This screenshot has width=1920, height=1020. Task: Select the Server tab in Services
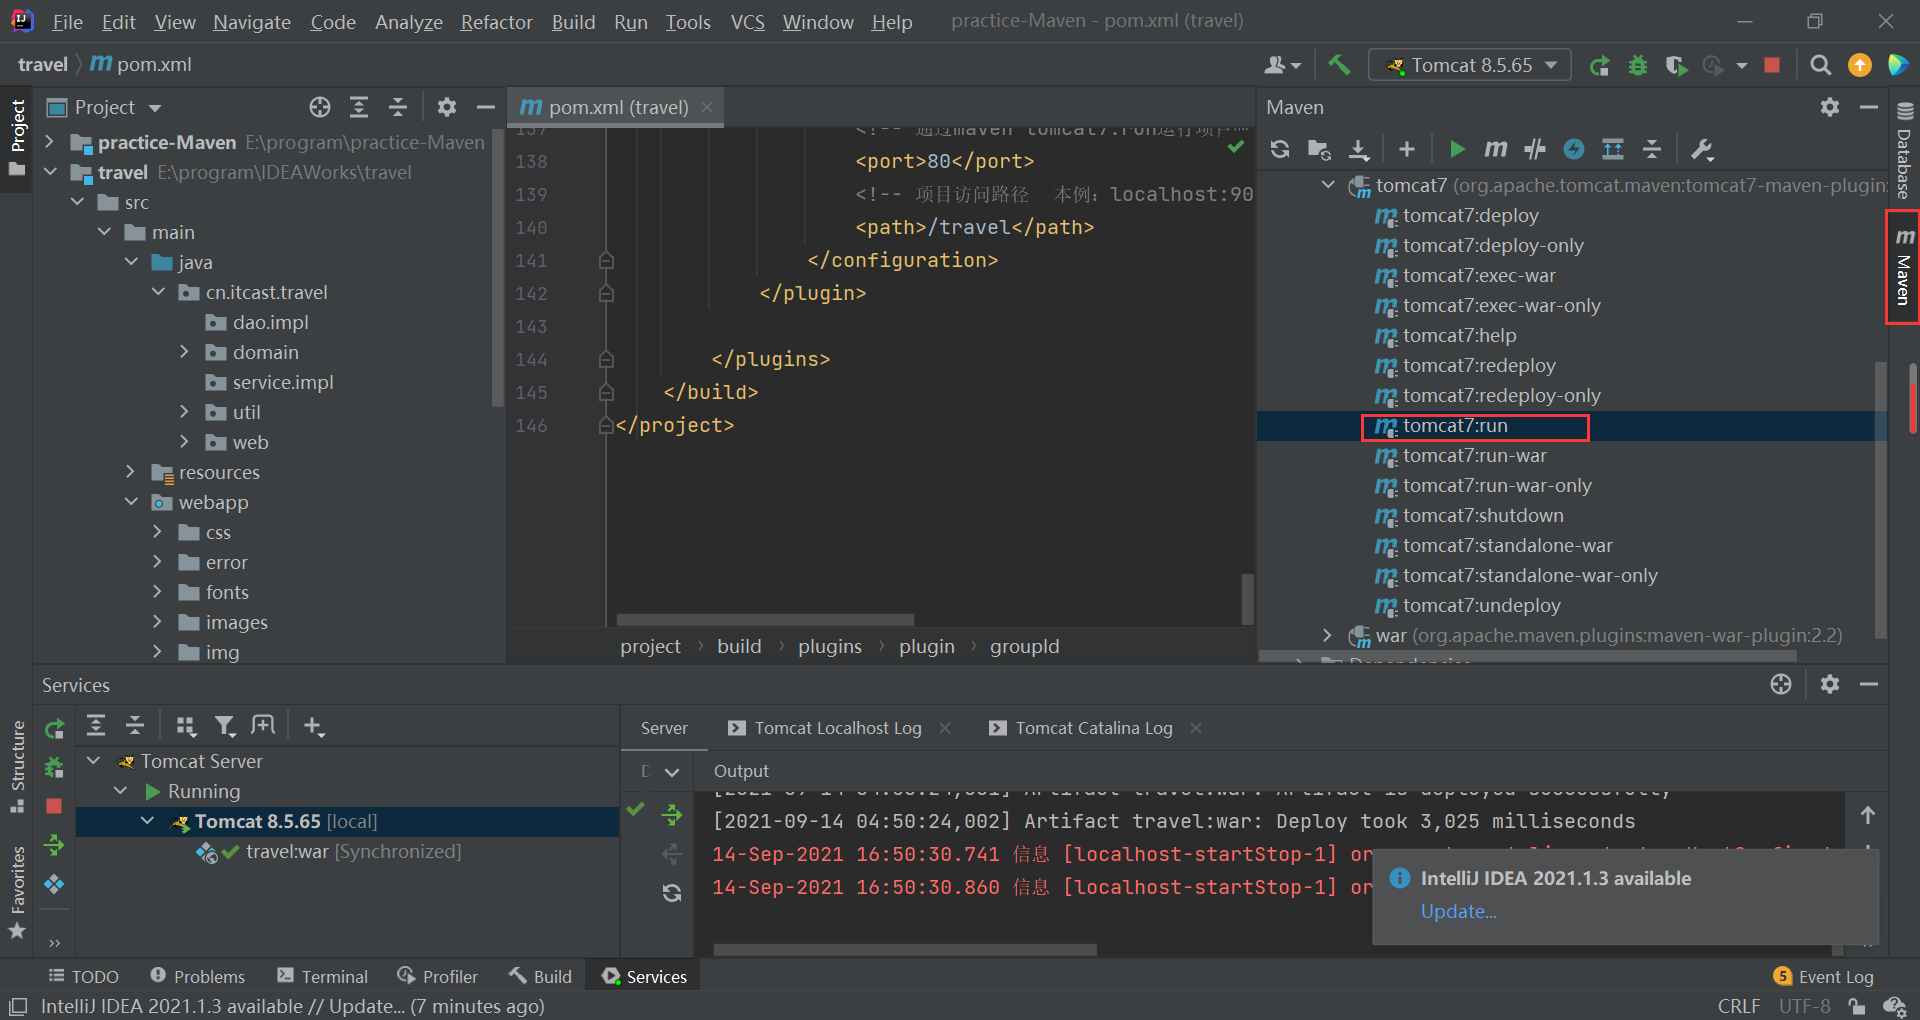pos(664,728)
